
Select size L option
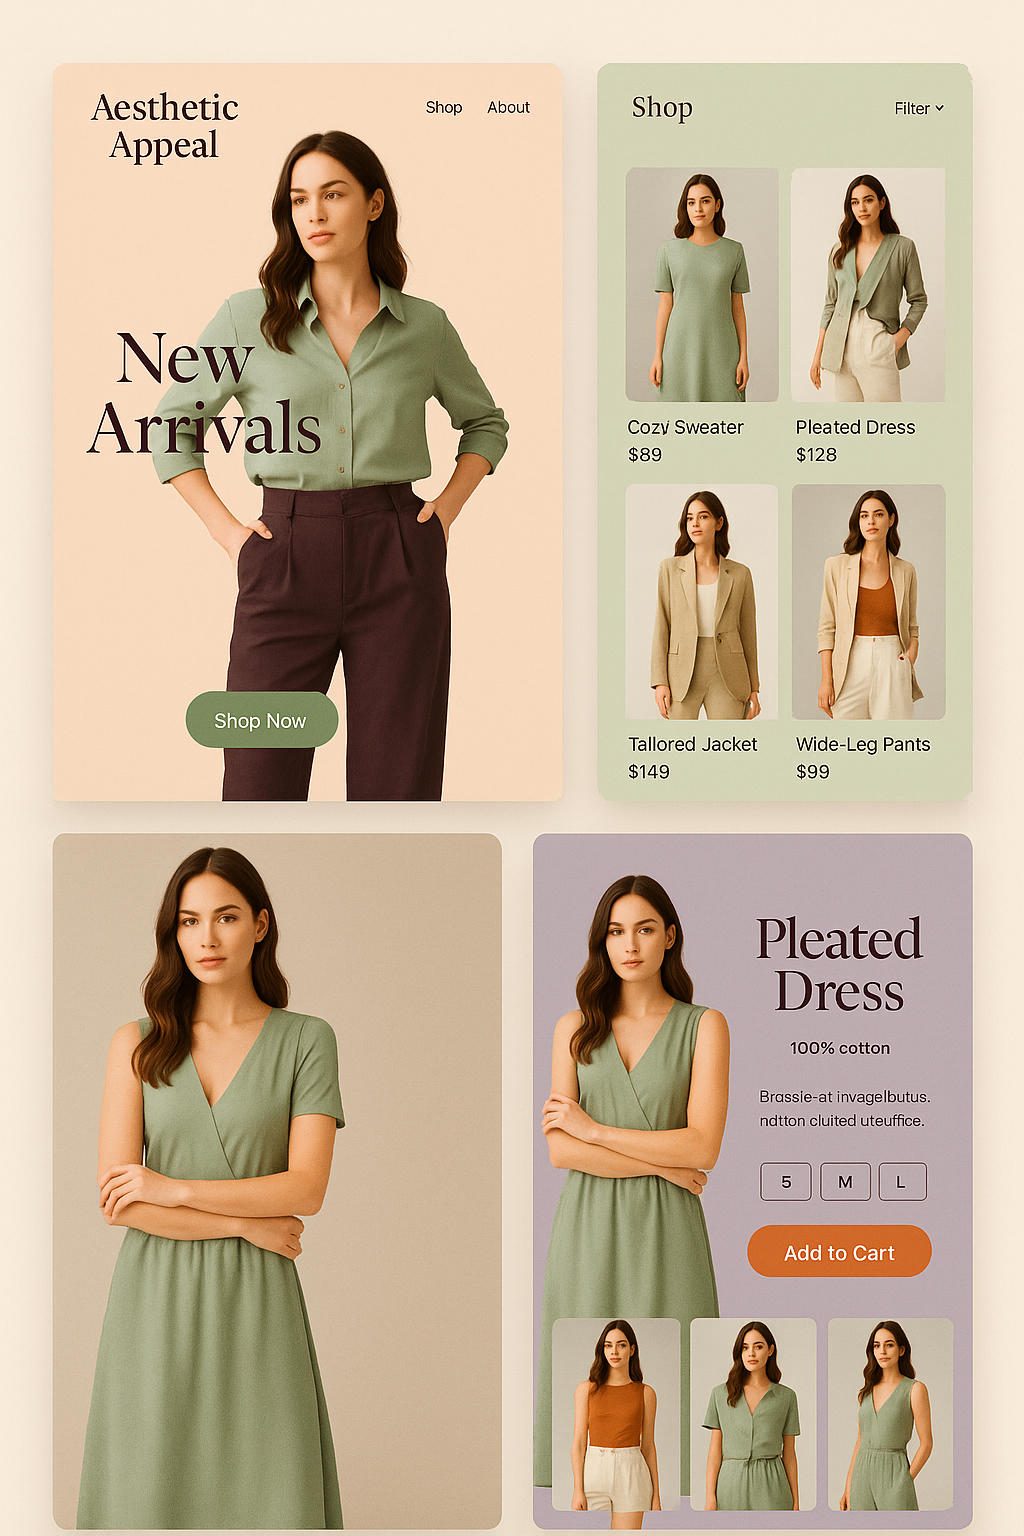[902, 1181]
